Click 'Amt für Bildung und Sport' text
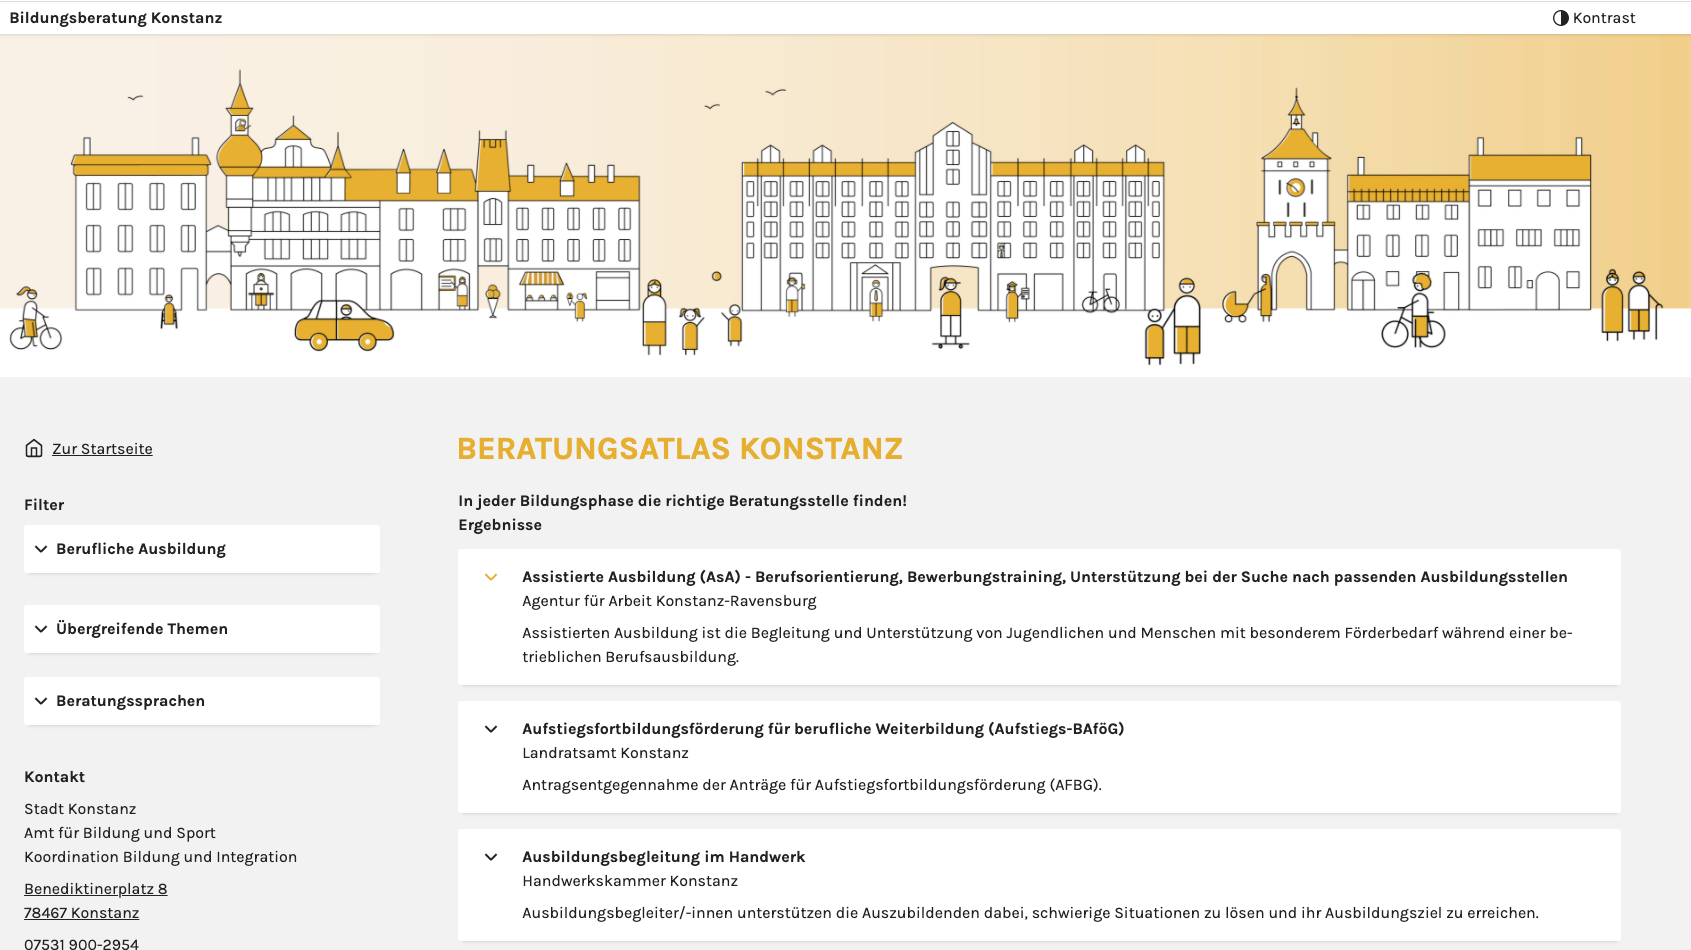 (120, 833)
